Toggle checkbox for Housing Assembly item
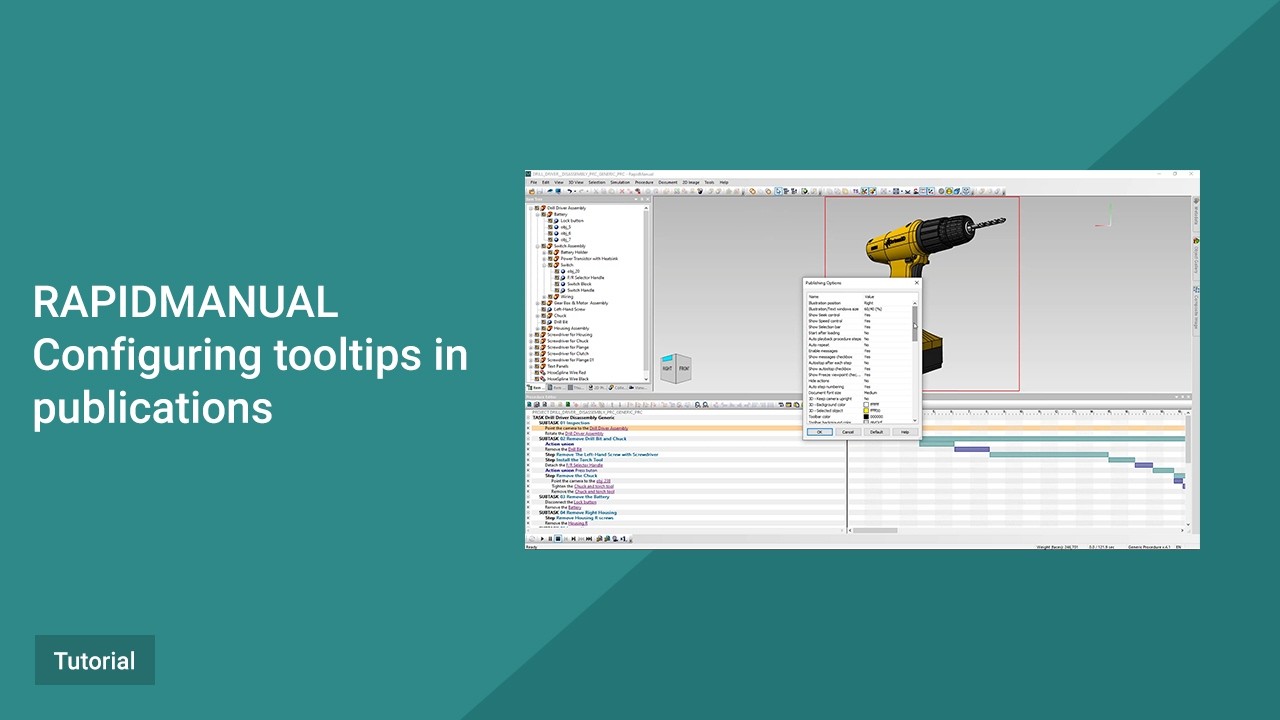This screenshot has width=1280, height=720. [543, 328]
